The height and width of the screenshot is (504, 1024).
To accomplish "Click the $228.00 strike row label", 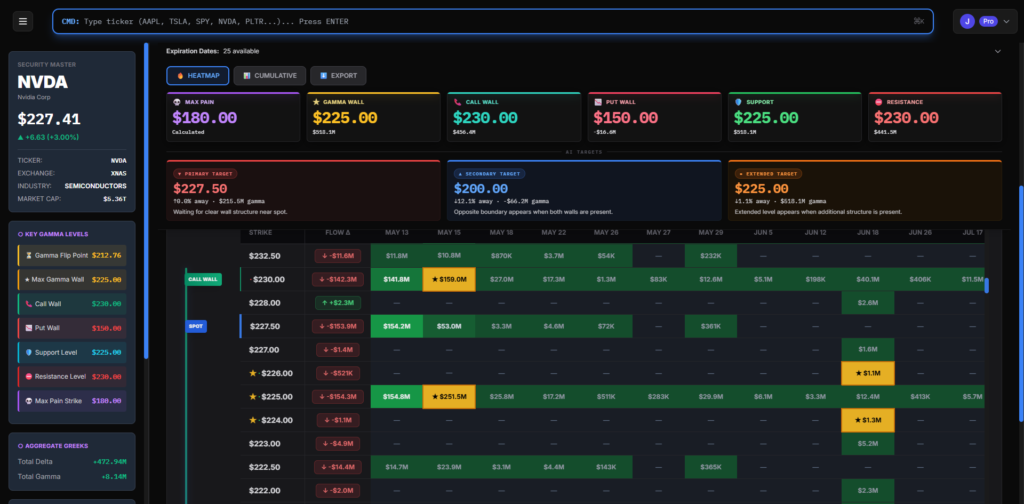I will pos(265,303).
